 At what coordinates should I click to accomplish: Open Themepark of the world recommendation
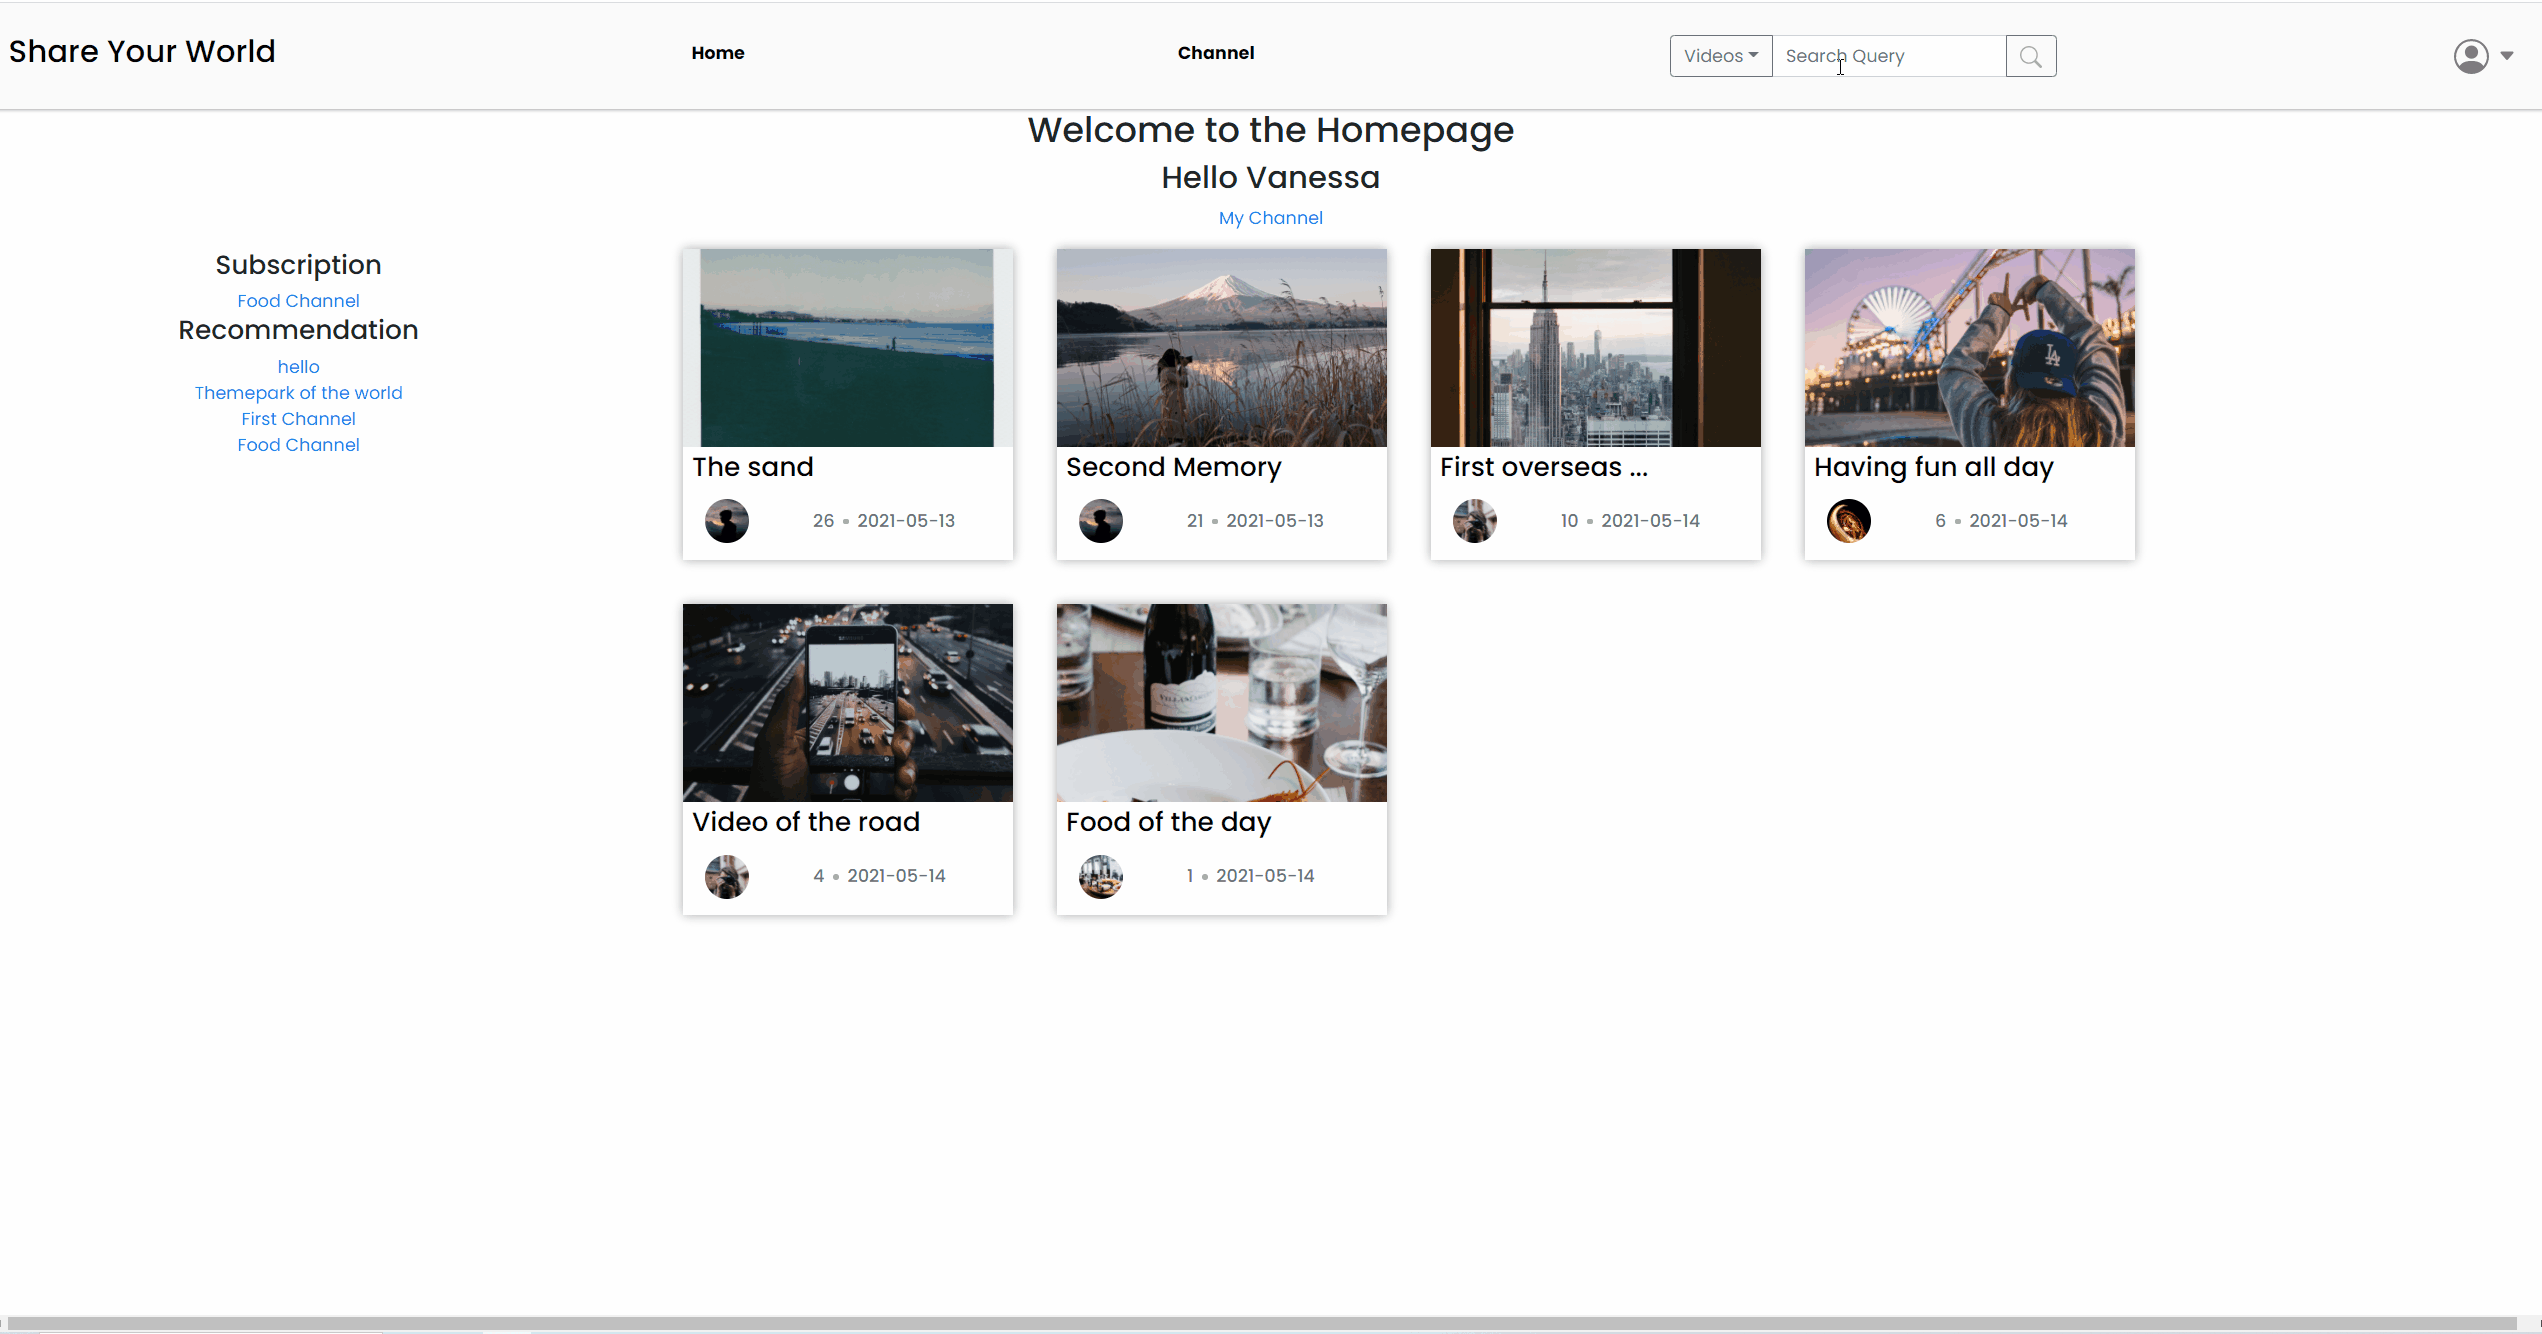[x=298, y=392]
